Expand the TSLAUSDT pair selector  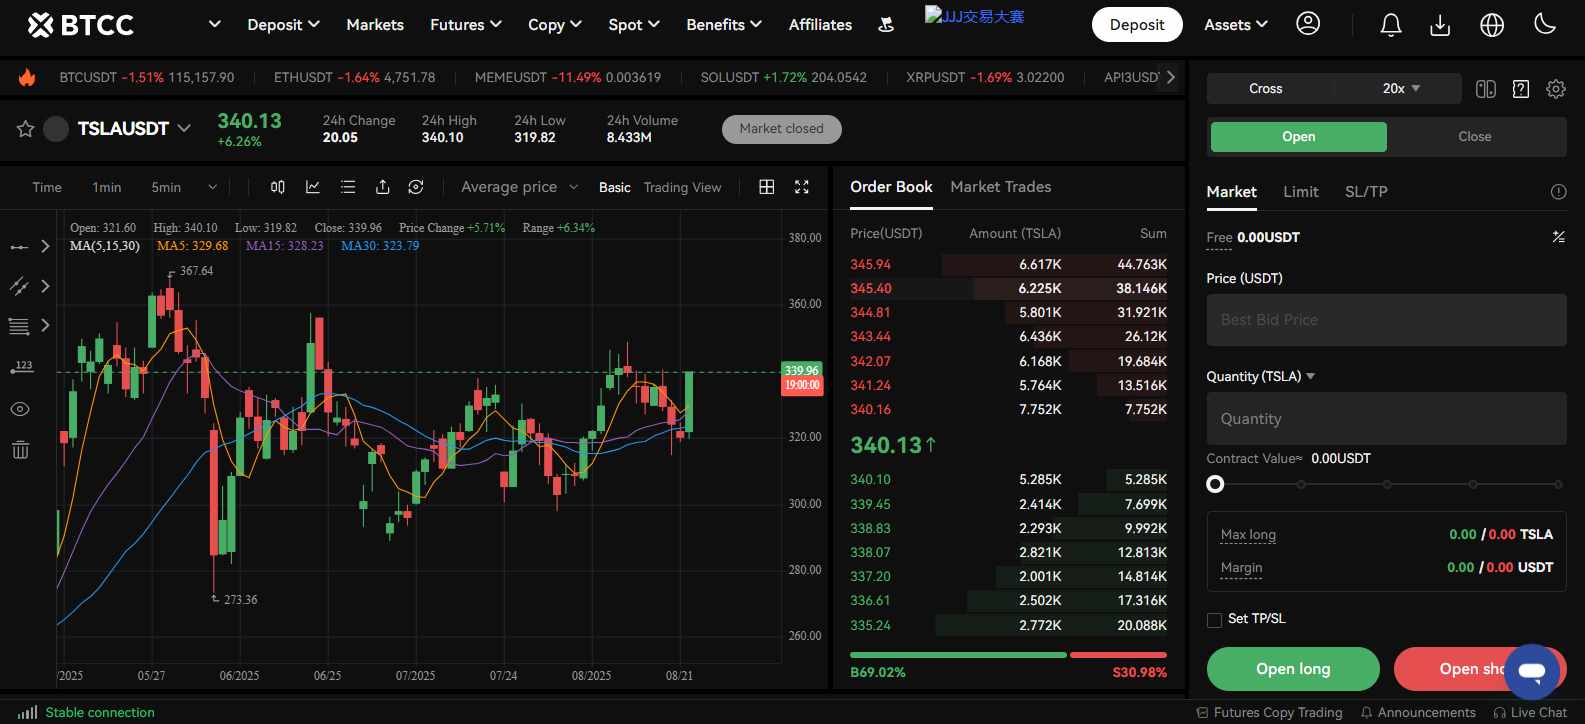[184, 129]
